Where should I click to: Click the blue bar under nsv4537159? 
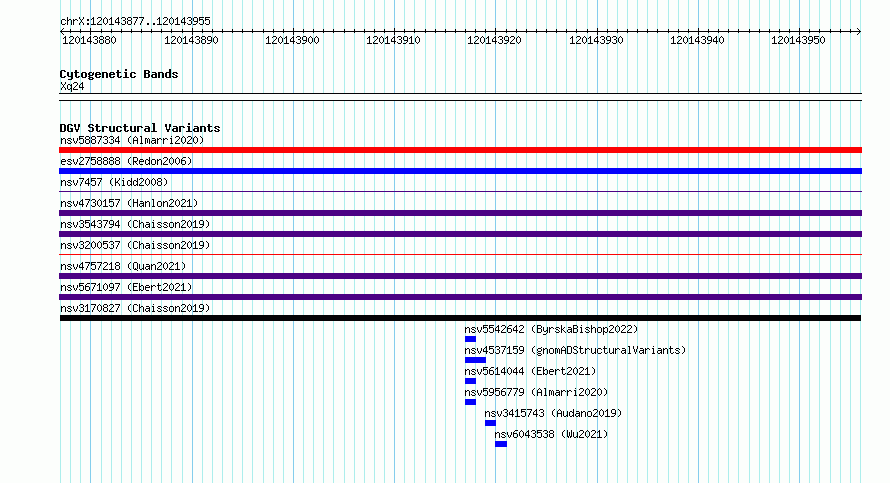[x=475, y=360]
